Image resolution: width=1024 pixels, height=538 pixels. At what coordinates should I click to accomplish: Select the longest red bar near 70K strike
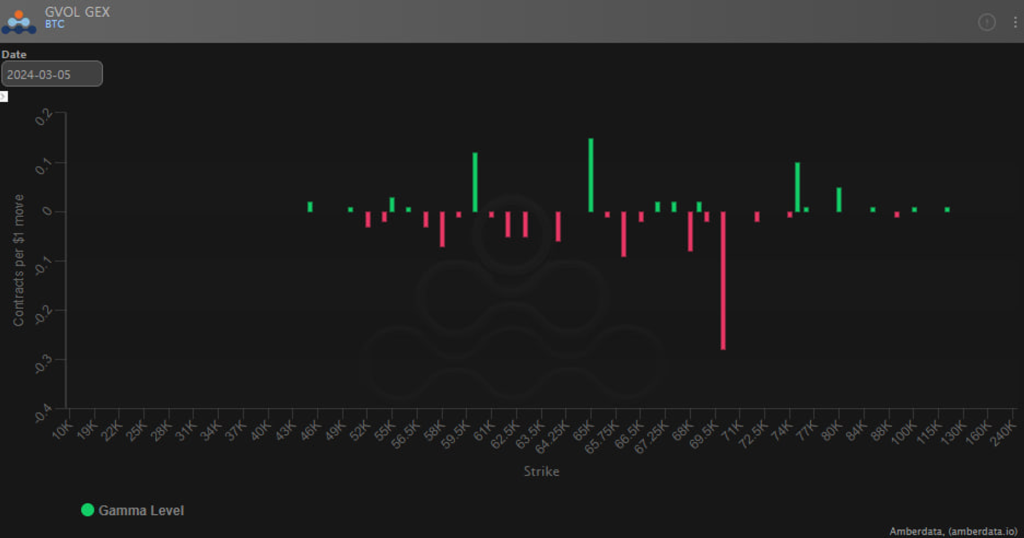[x=722, y=280]
